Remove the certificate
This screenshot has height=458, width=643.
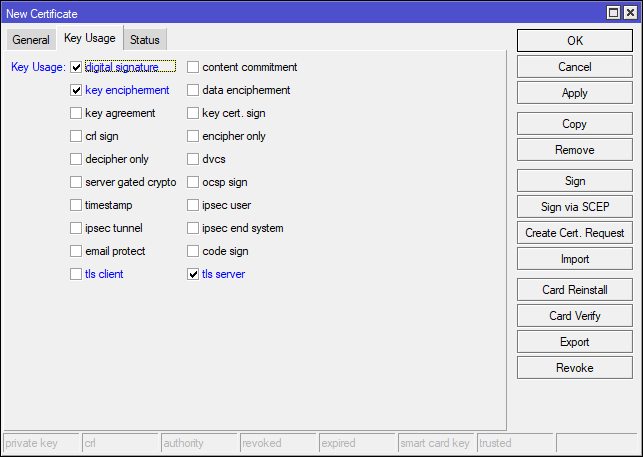pos(575,150)
